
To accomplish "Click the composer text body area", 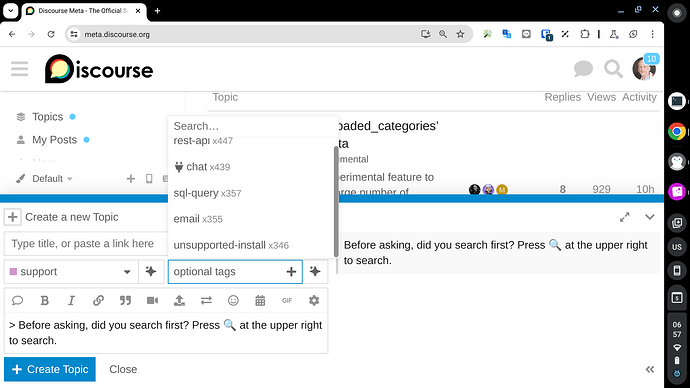I will coord(166,333).
